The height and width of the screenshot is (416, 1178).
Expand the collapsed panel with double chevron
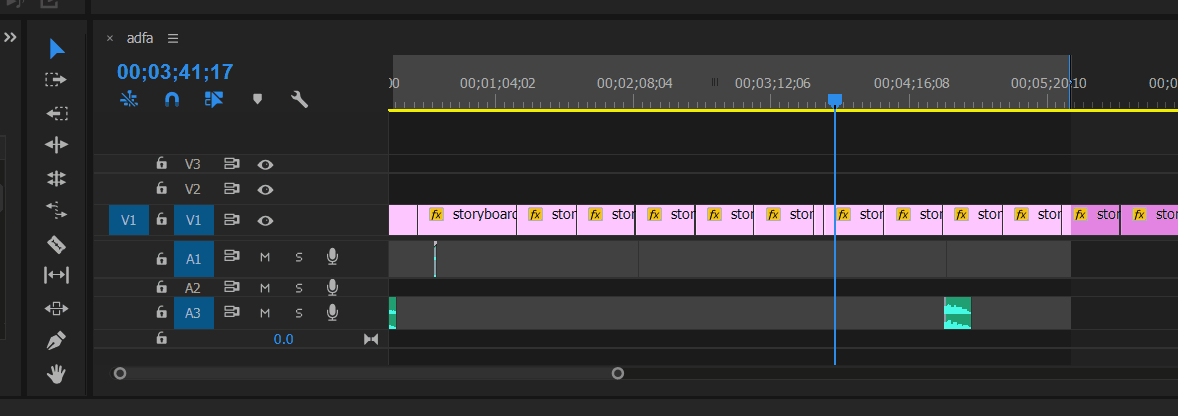[x=10, y=37]
